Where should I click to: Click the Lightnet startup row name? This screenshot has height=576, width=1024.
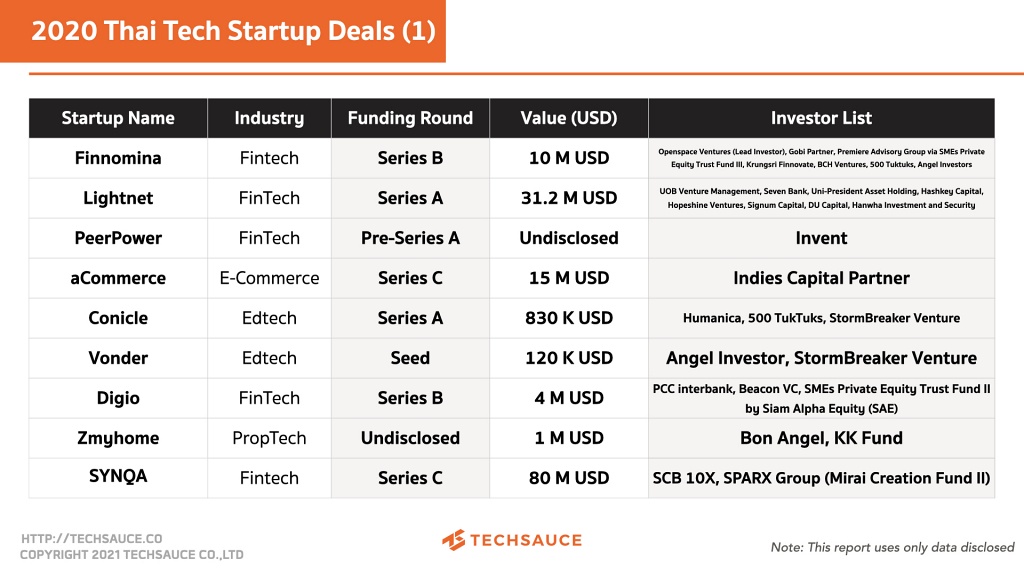click(x=118, y=198)
